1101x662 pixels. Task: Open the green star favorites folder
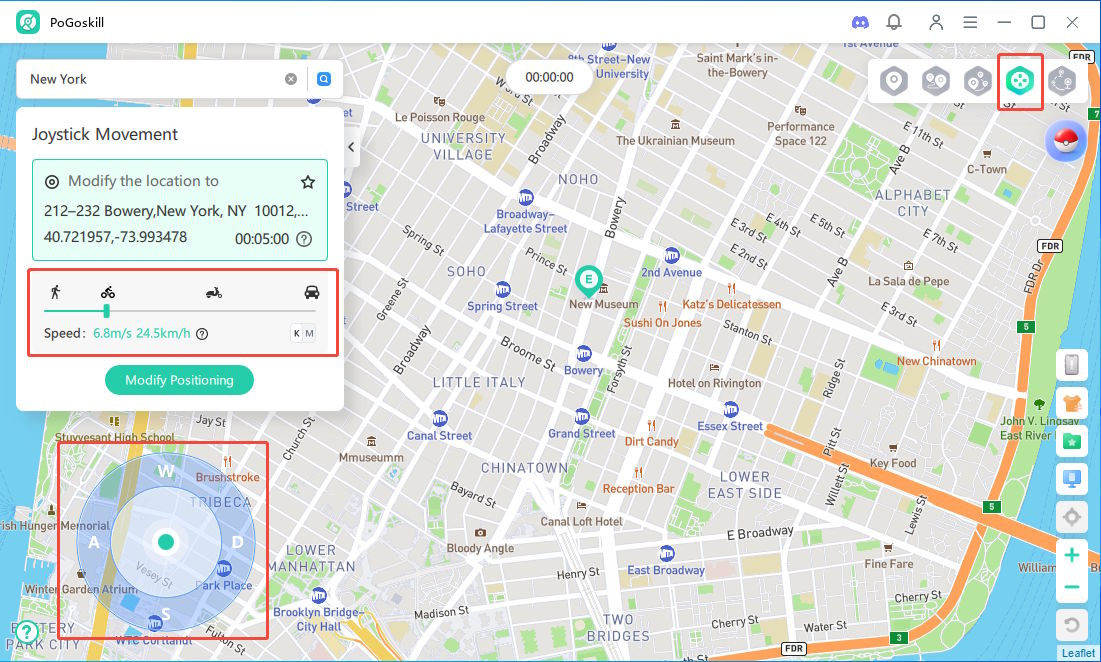pyautogui.click(x=1072, y=442)
